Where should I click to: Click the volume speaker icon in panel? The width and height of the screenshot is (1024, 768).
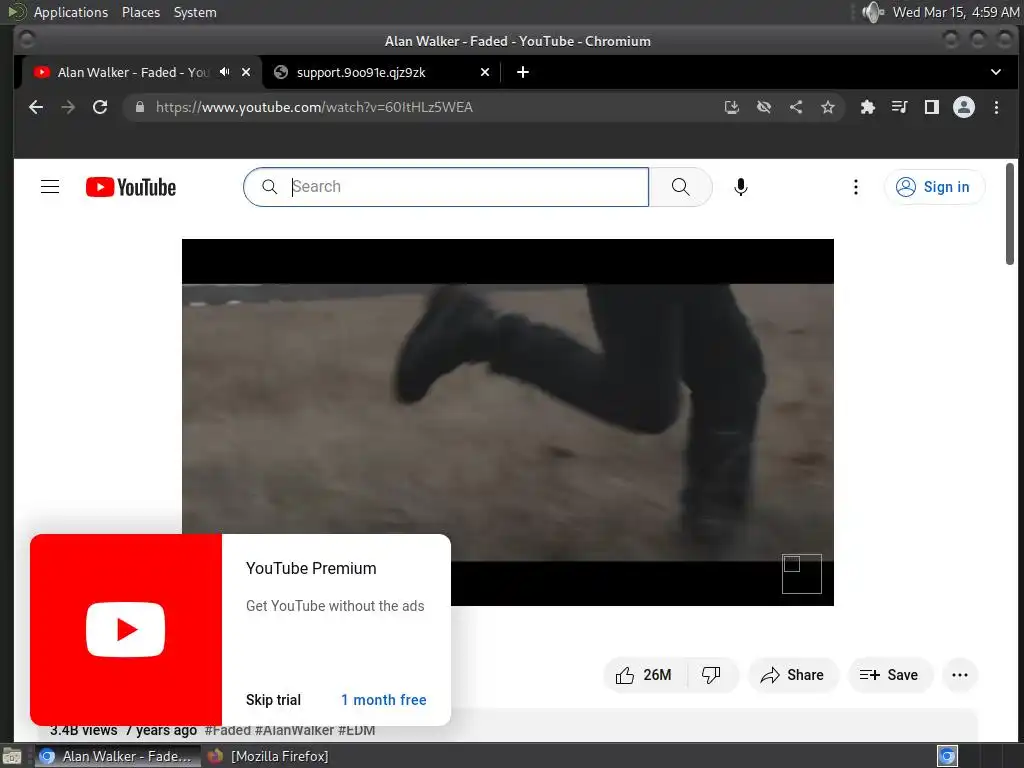click(872, 12)
